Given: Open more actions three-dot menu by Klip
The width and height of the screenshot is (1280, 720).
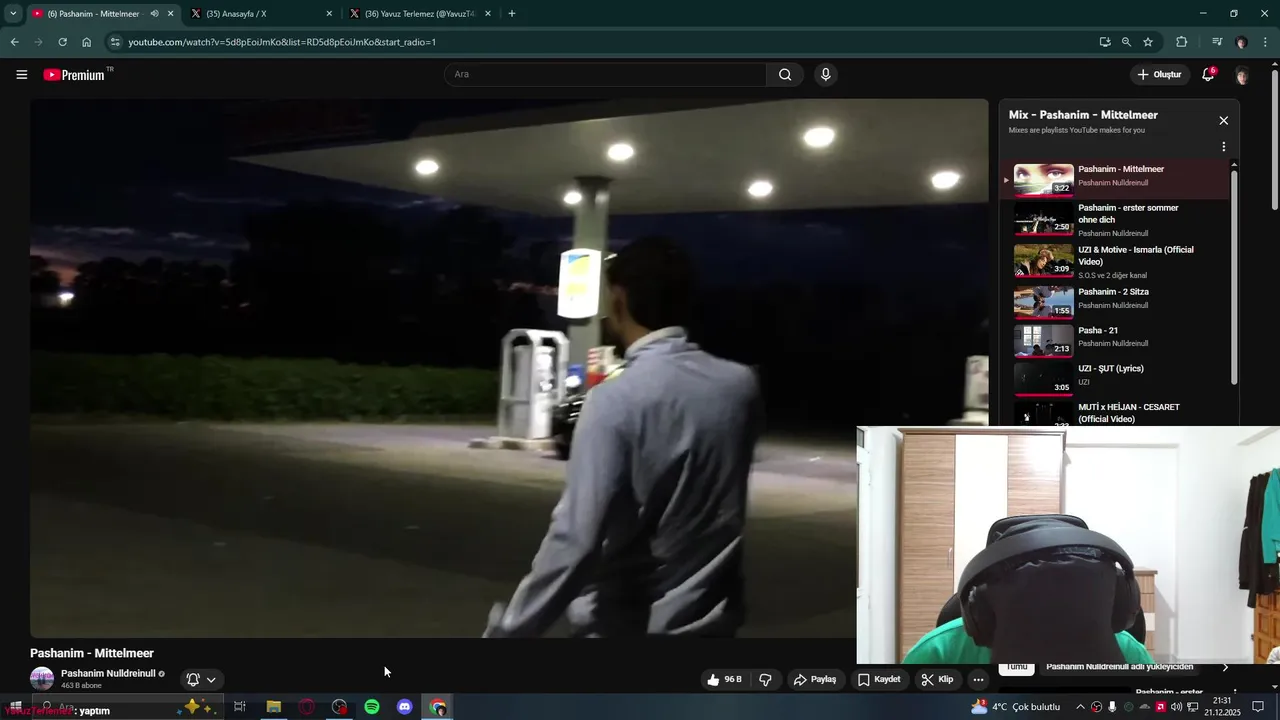Looking at the screenshot, I should (978, 679).
